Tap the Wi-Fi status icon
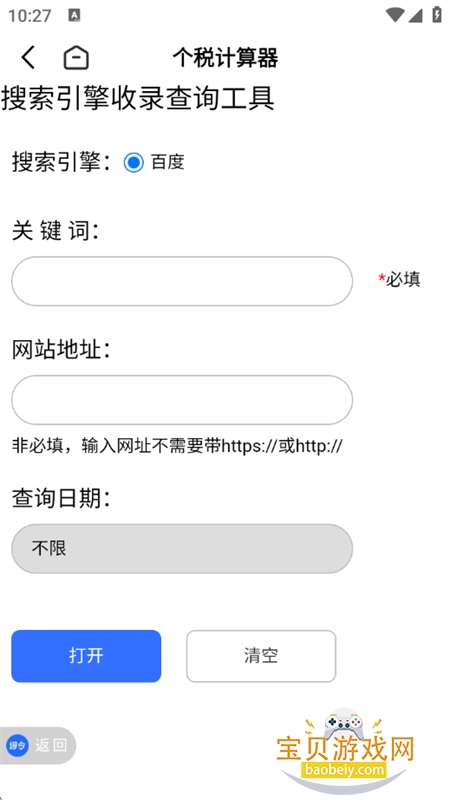The image size is (450, 800). (x=394, y=15)
